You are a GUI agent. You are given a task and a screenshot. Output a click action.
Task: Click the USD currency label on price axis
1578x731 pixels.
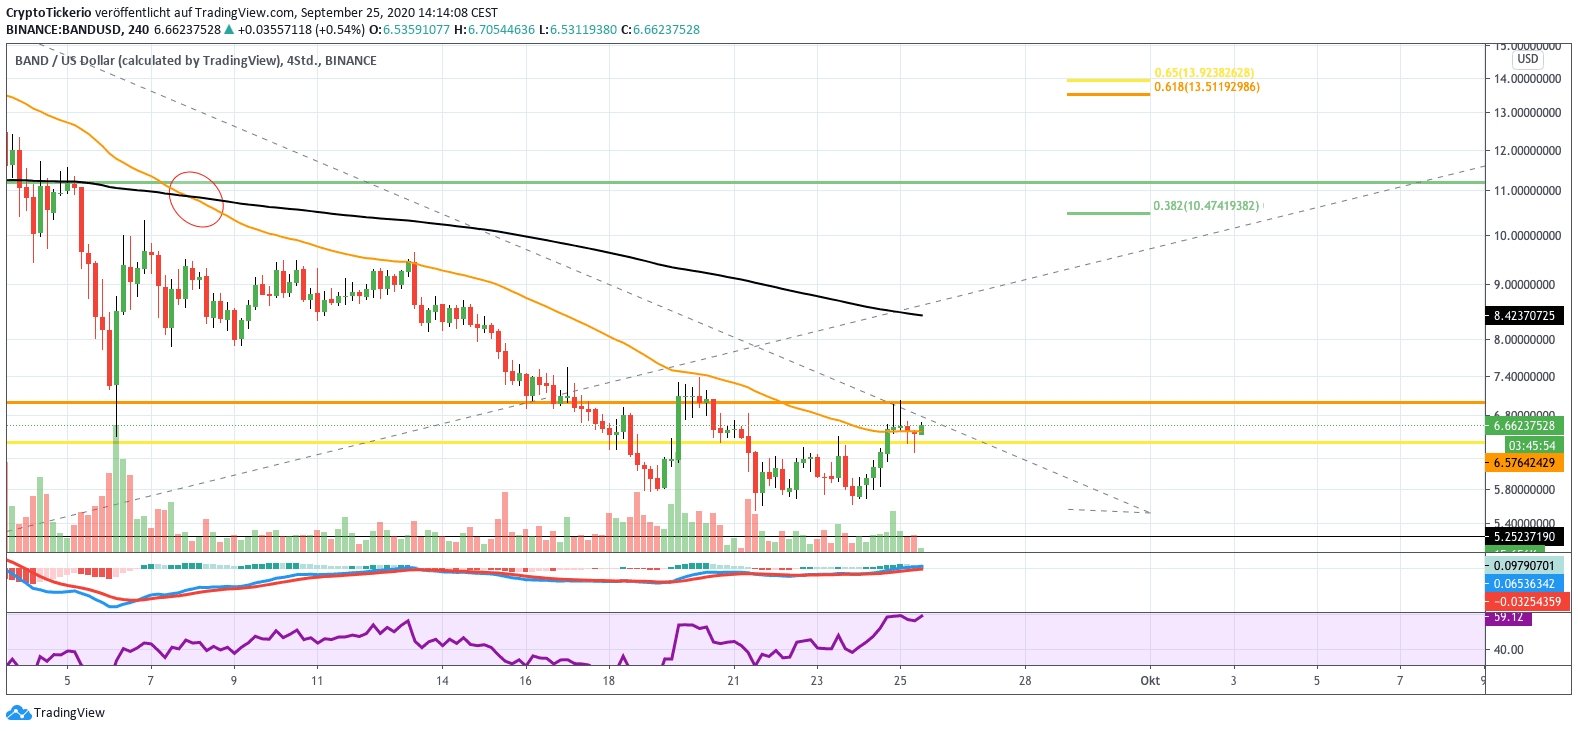[1527, 59]
